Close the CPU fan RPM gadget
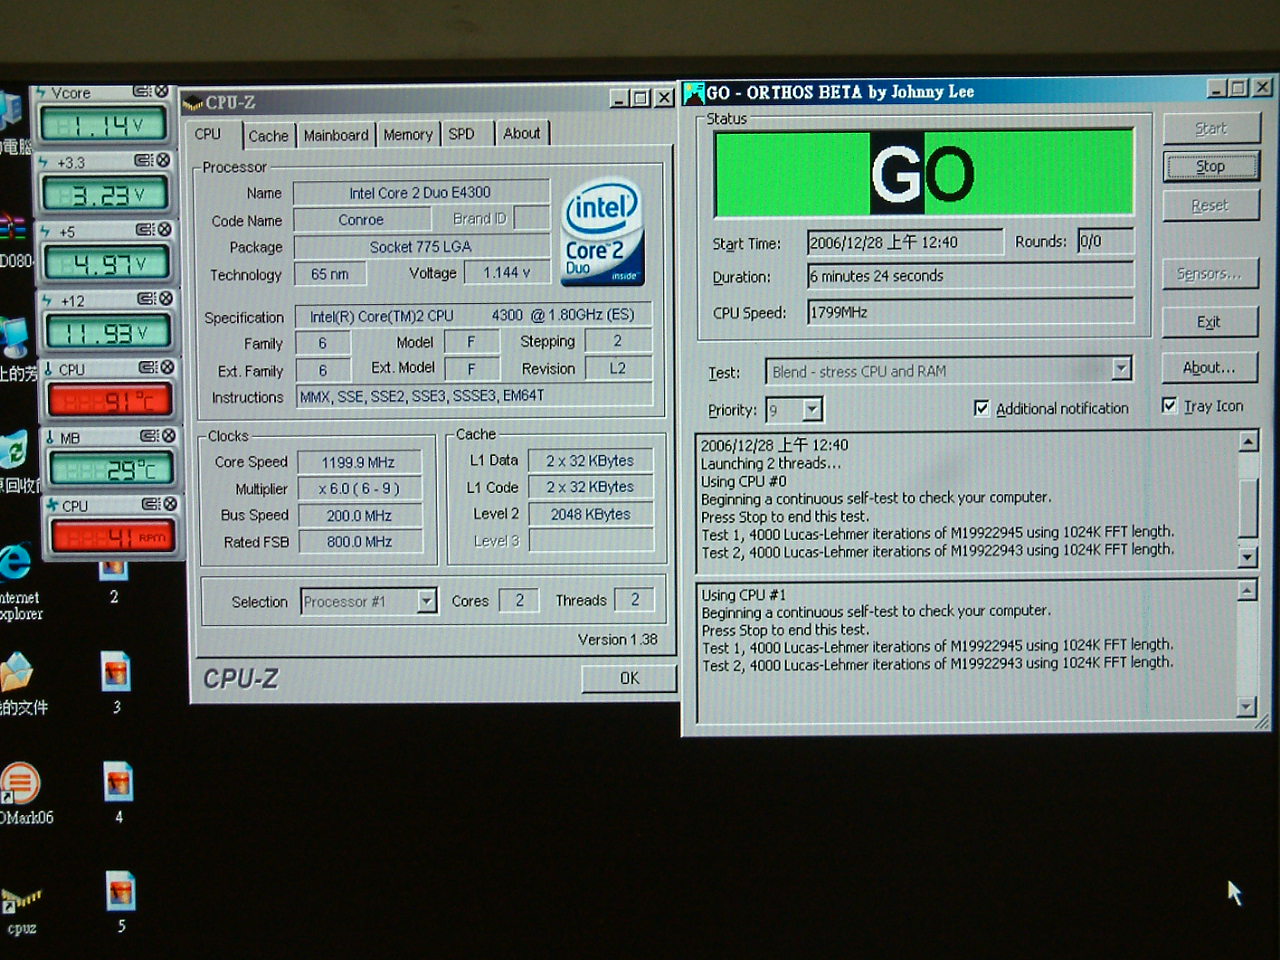Image resolution: width=1280 pixels, height=960 pixels. [170, 503]
